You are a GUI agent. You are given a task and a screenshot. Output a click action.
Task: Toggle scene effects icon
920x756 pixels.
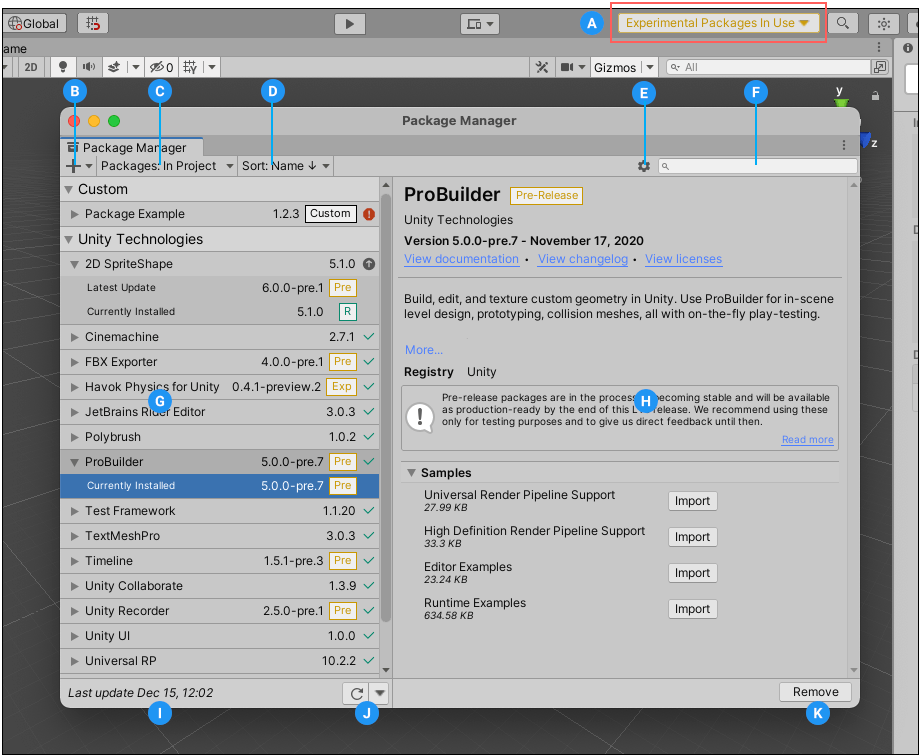[114, 68]
